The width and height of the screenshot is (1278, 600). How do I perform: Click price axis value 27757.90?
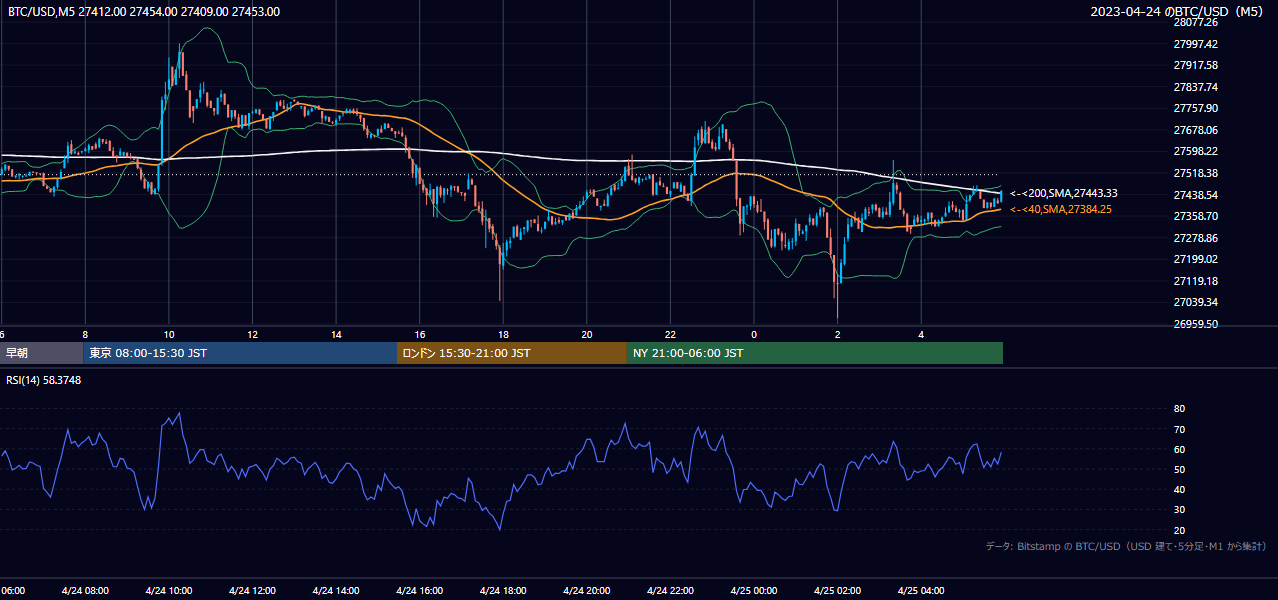tap(1195, 108)
